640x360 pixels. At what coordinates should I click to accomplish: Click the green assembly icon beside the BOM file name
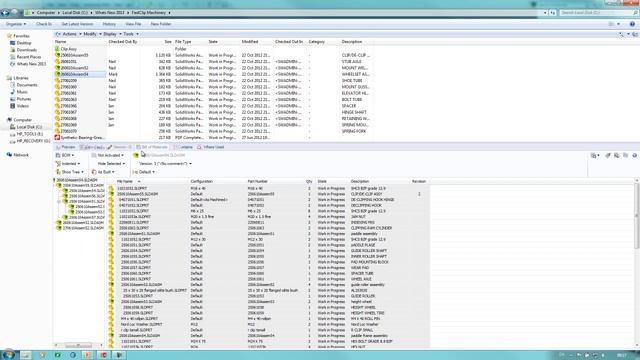tap(136, 156)
